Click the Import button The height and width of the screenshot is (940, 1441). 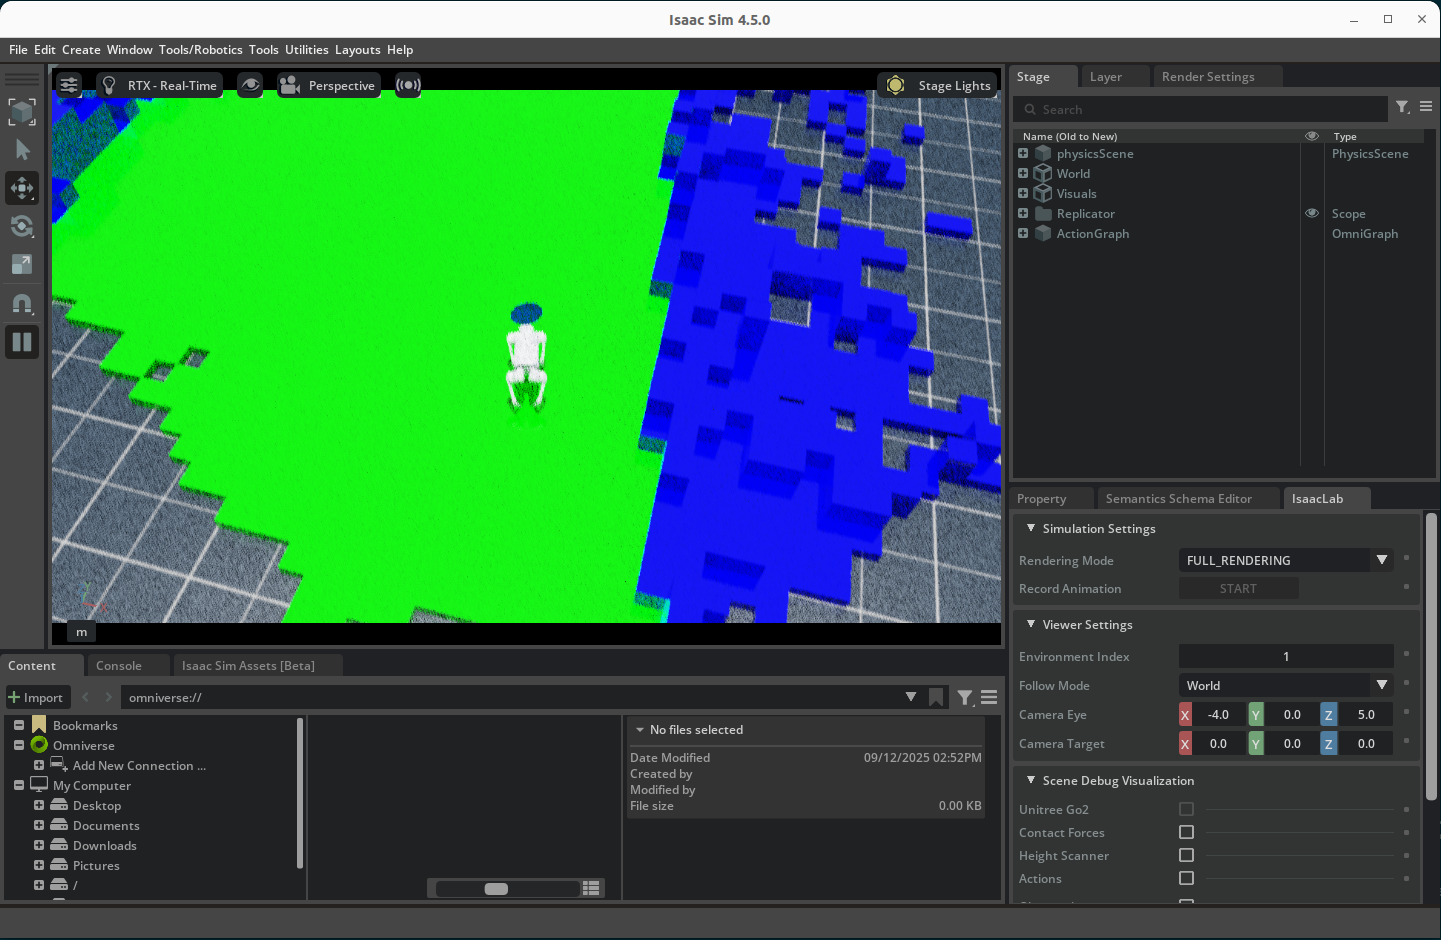(x=36, y=697)
